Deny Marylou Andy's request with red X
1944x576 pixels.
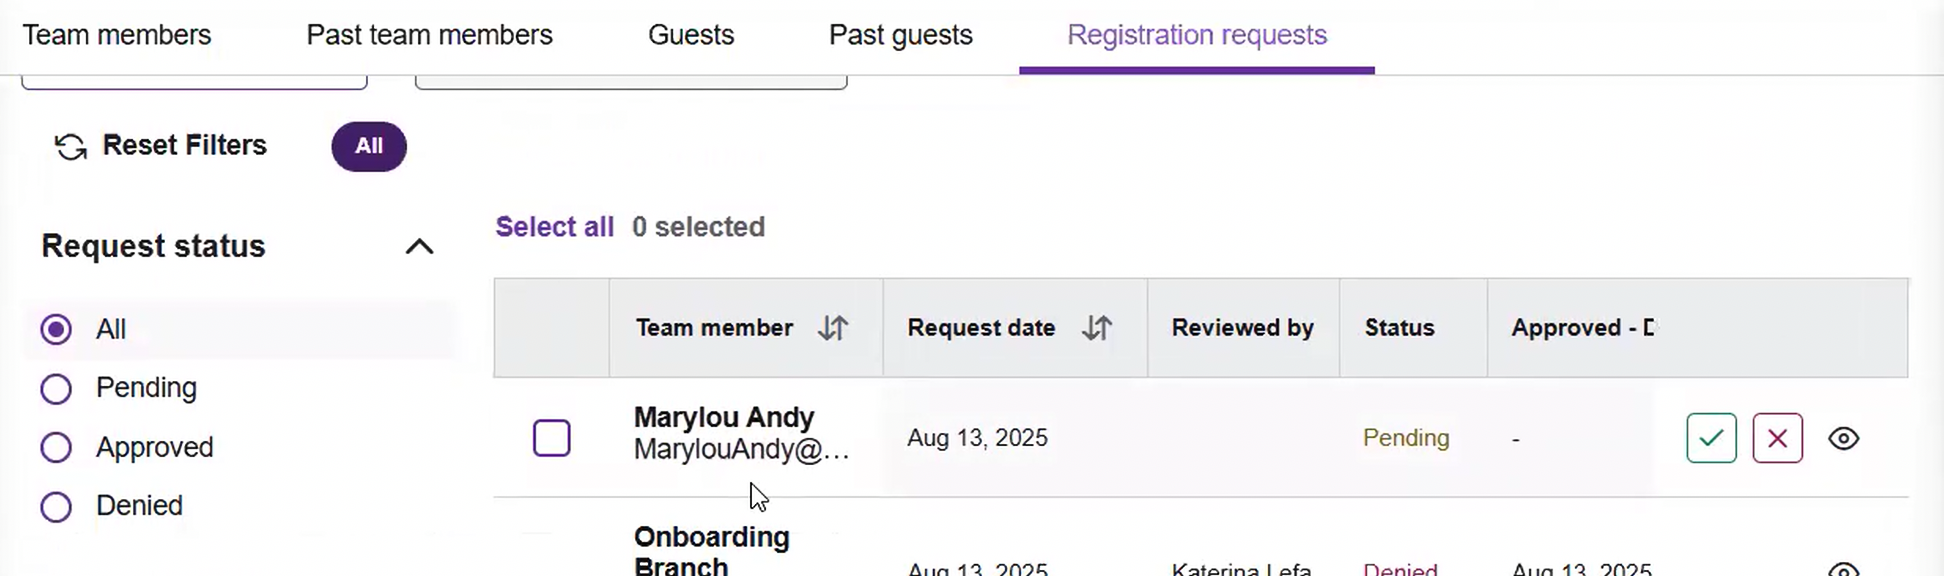click(x=1777, y=438)
